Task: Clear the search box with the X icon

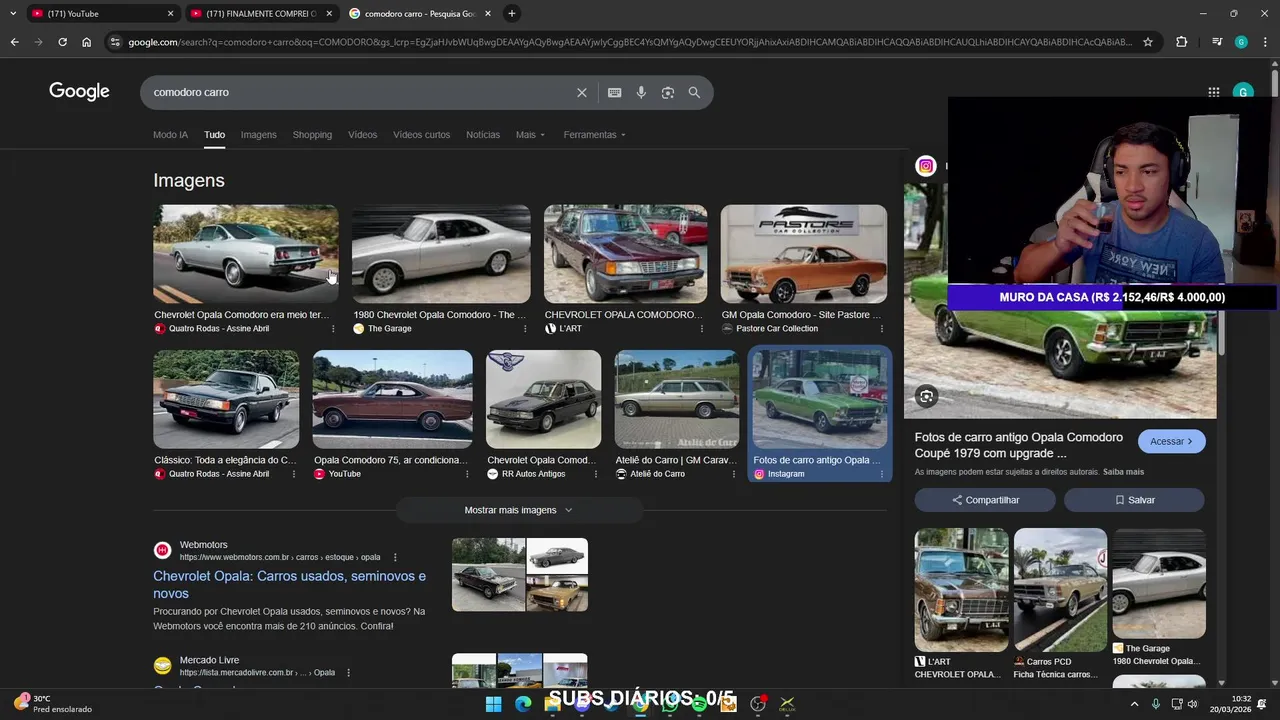Action: [582, 92]
